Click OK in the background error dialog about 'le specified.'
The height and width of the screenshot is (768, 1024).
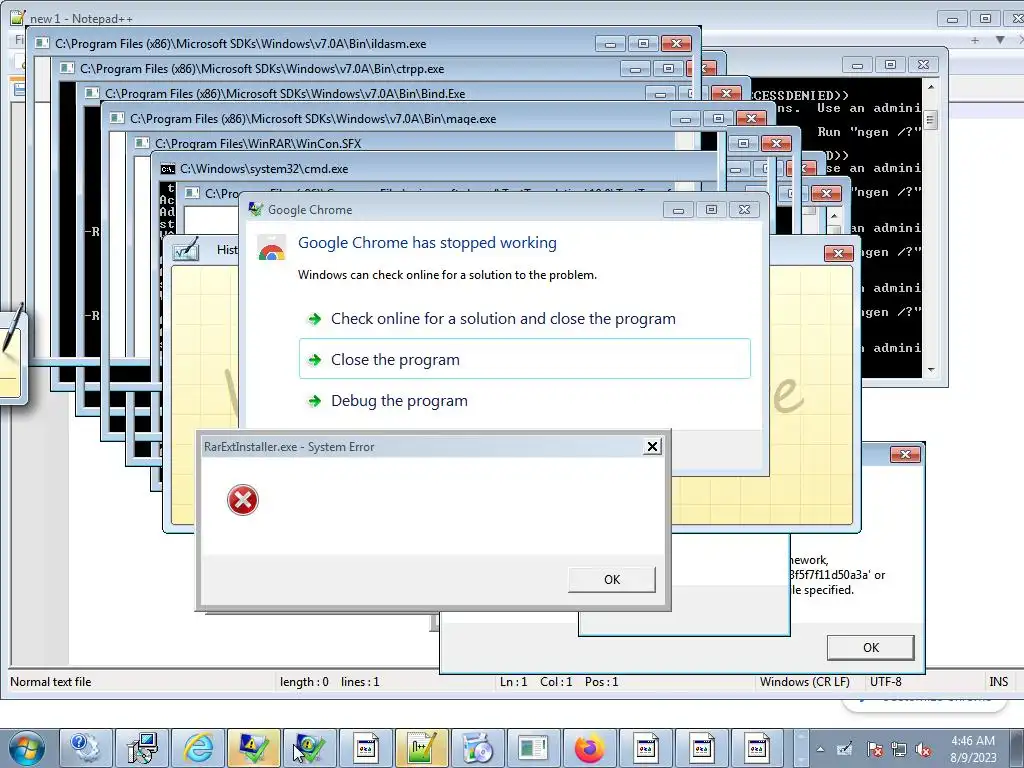871,647
